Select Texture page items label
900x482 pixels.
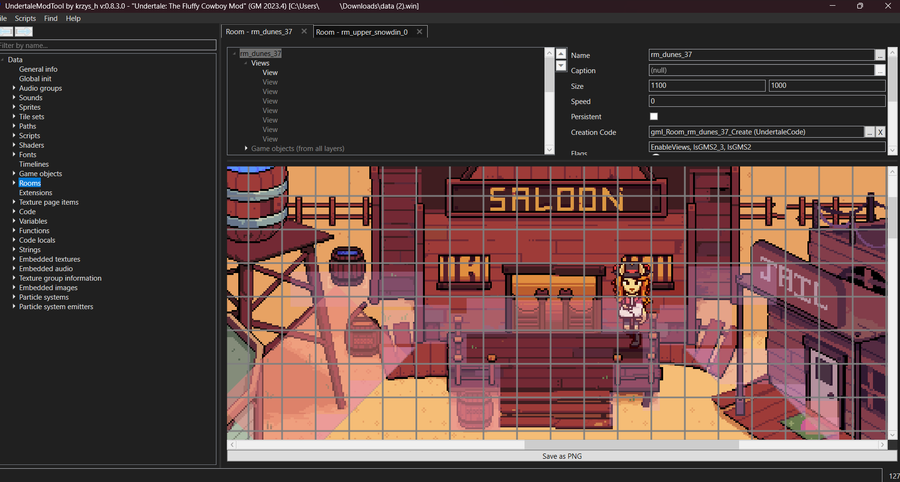(49, 202)
